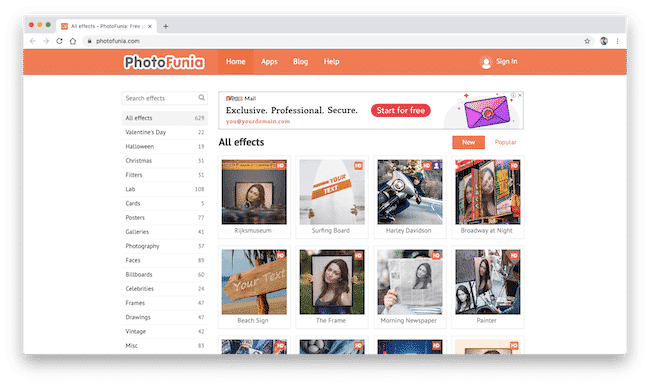650x385 pixels.
Task: Open the Broadway at Night effect
Action: tap(488, 192)
